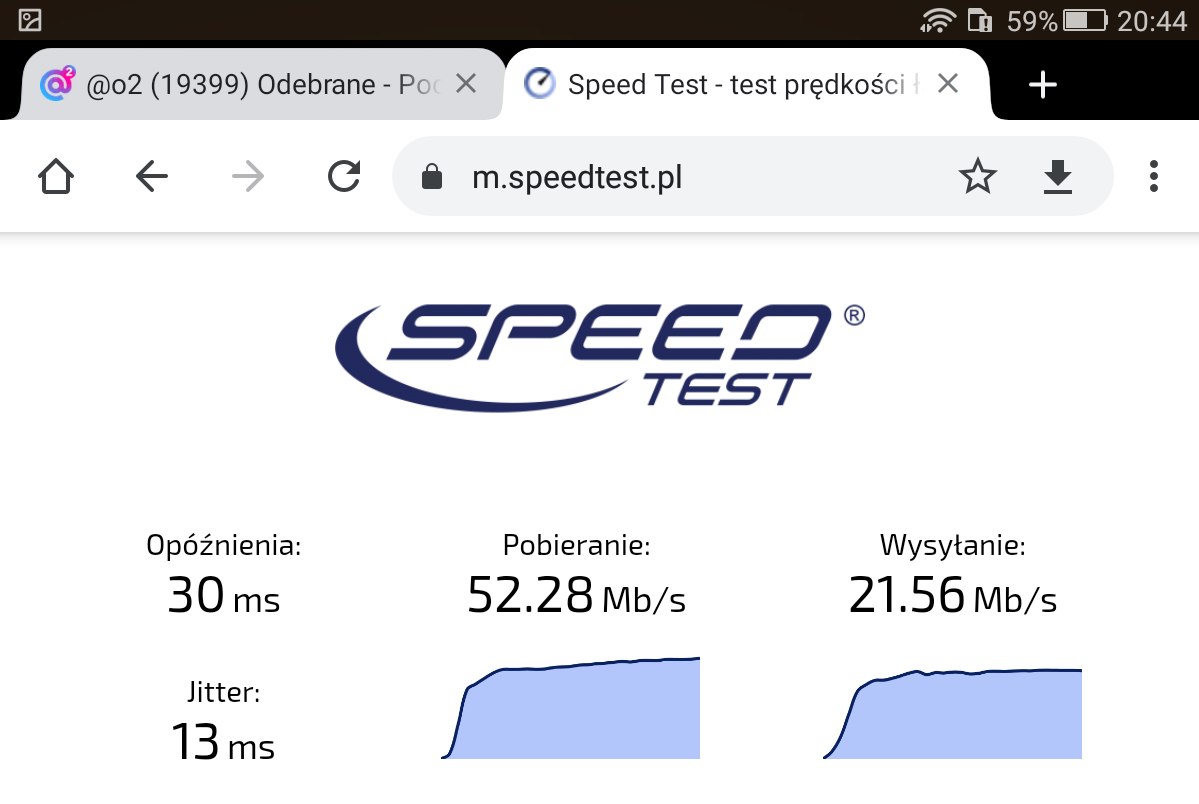
Task: Click the Speed Test logo
Action: tap(600, 356)
